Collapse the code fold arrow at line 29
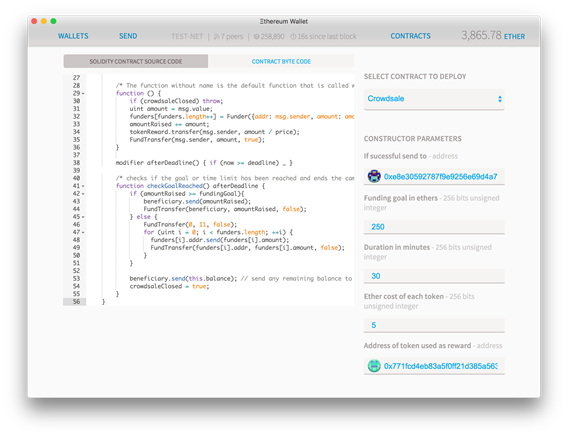This screenshot has width=567, height=436. [x=83, y=94]
